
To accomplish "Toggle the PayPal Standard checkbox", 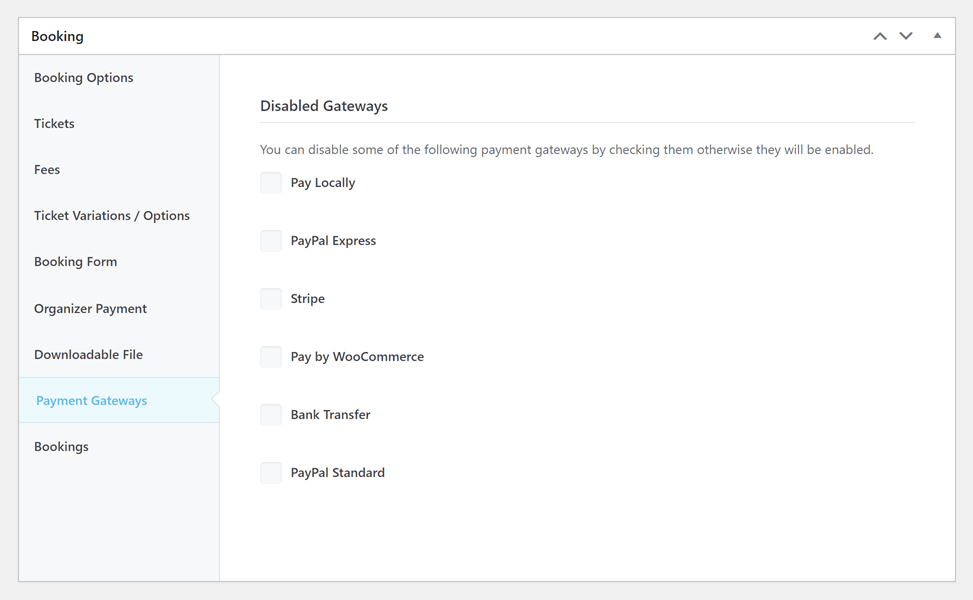I will (271, 473).
